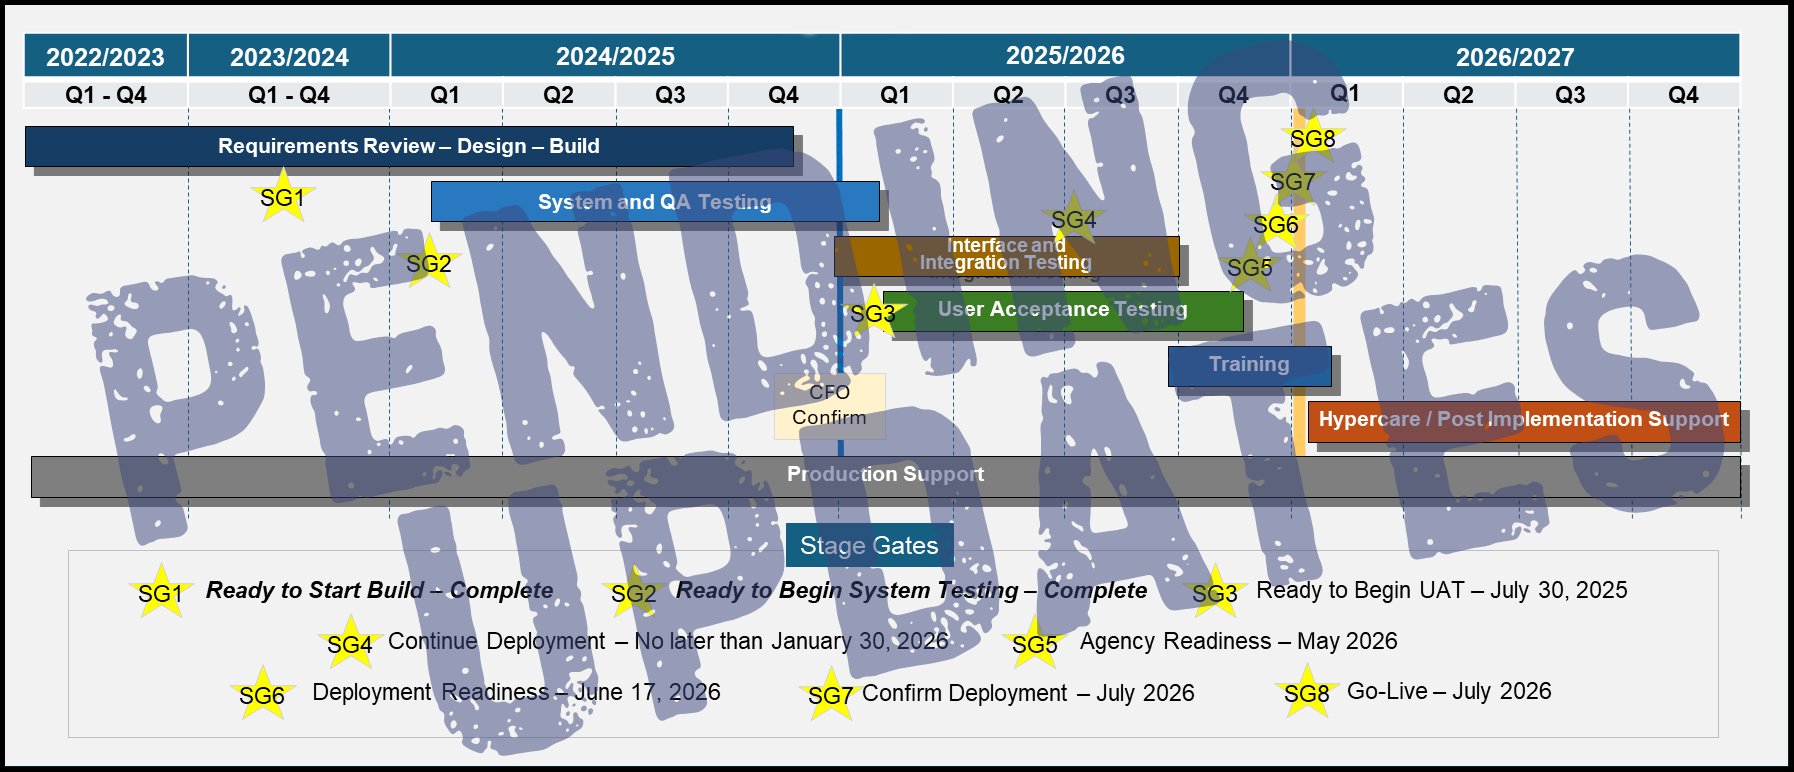Select the Training bar
1794x772 pixels.
(1249, 365)
